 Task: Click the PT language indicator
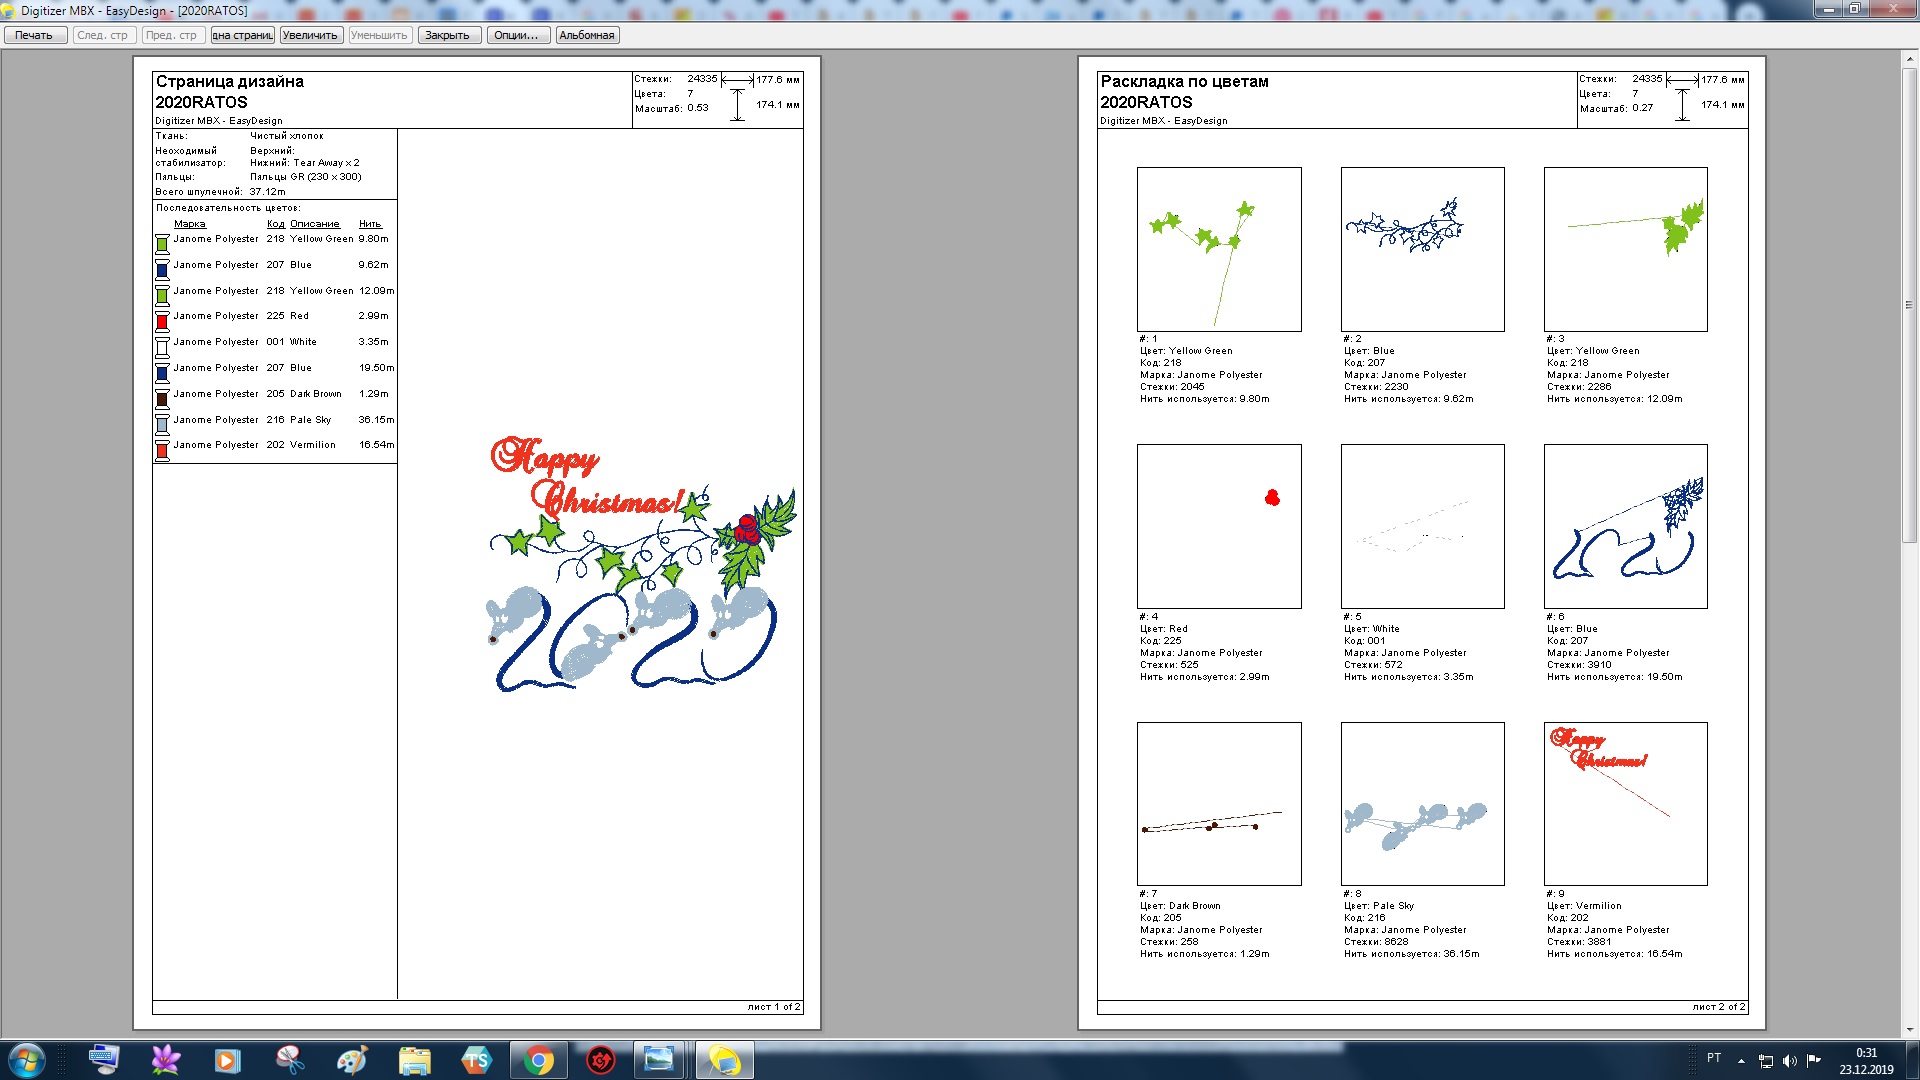click(x=1714, y=1058)
